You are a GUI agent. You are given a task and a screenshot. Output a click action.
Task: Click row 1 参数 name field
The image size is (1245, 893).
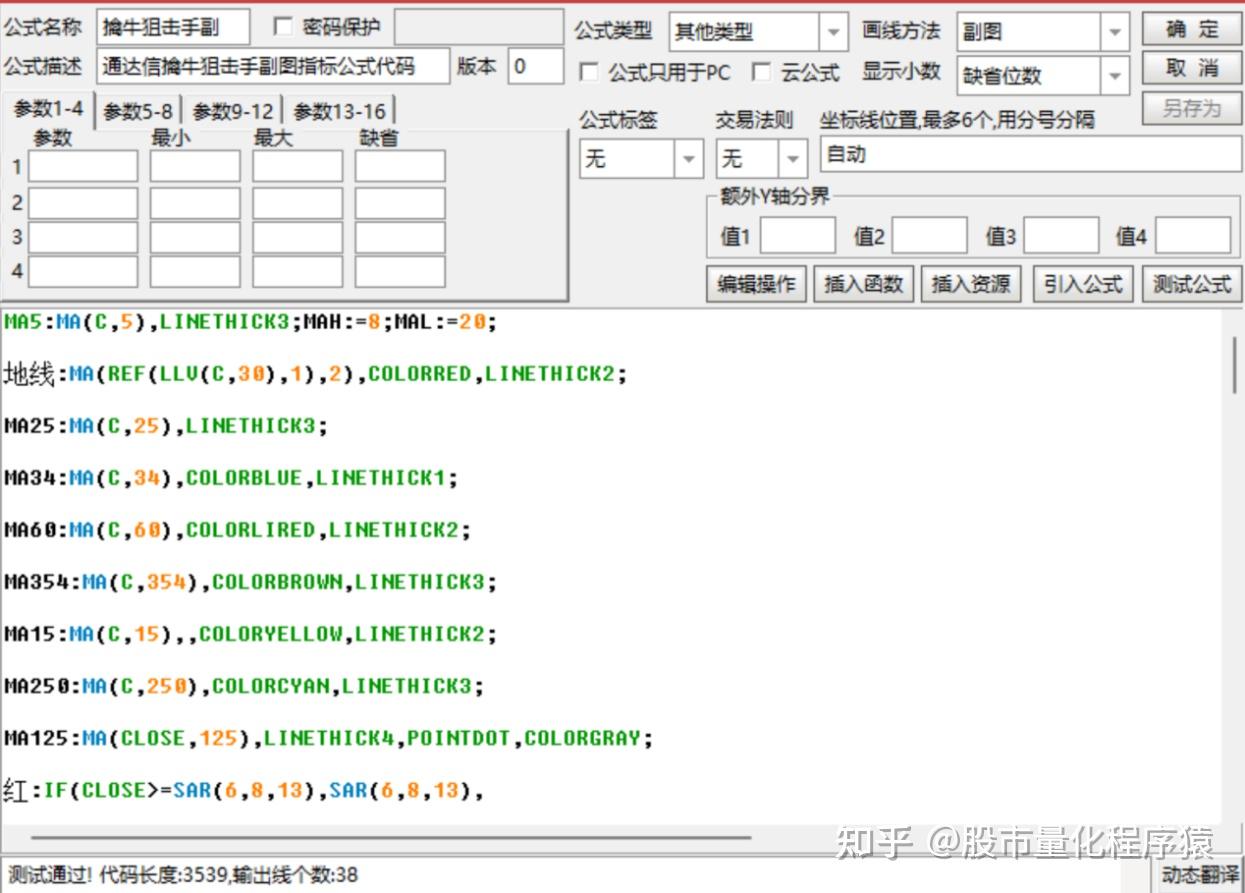(x=83, y=166)
